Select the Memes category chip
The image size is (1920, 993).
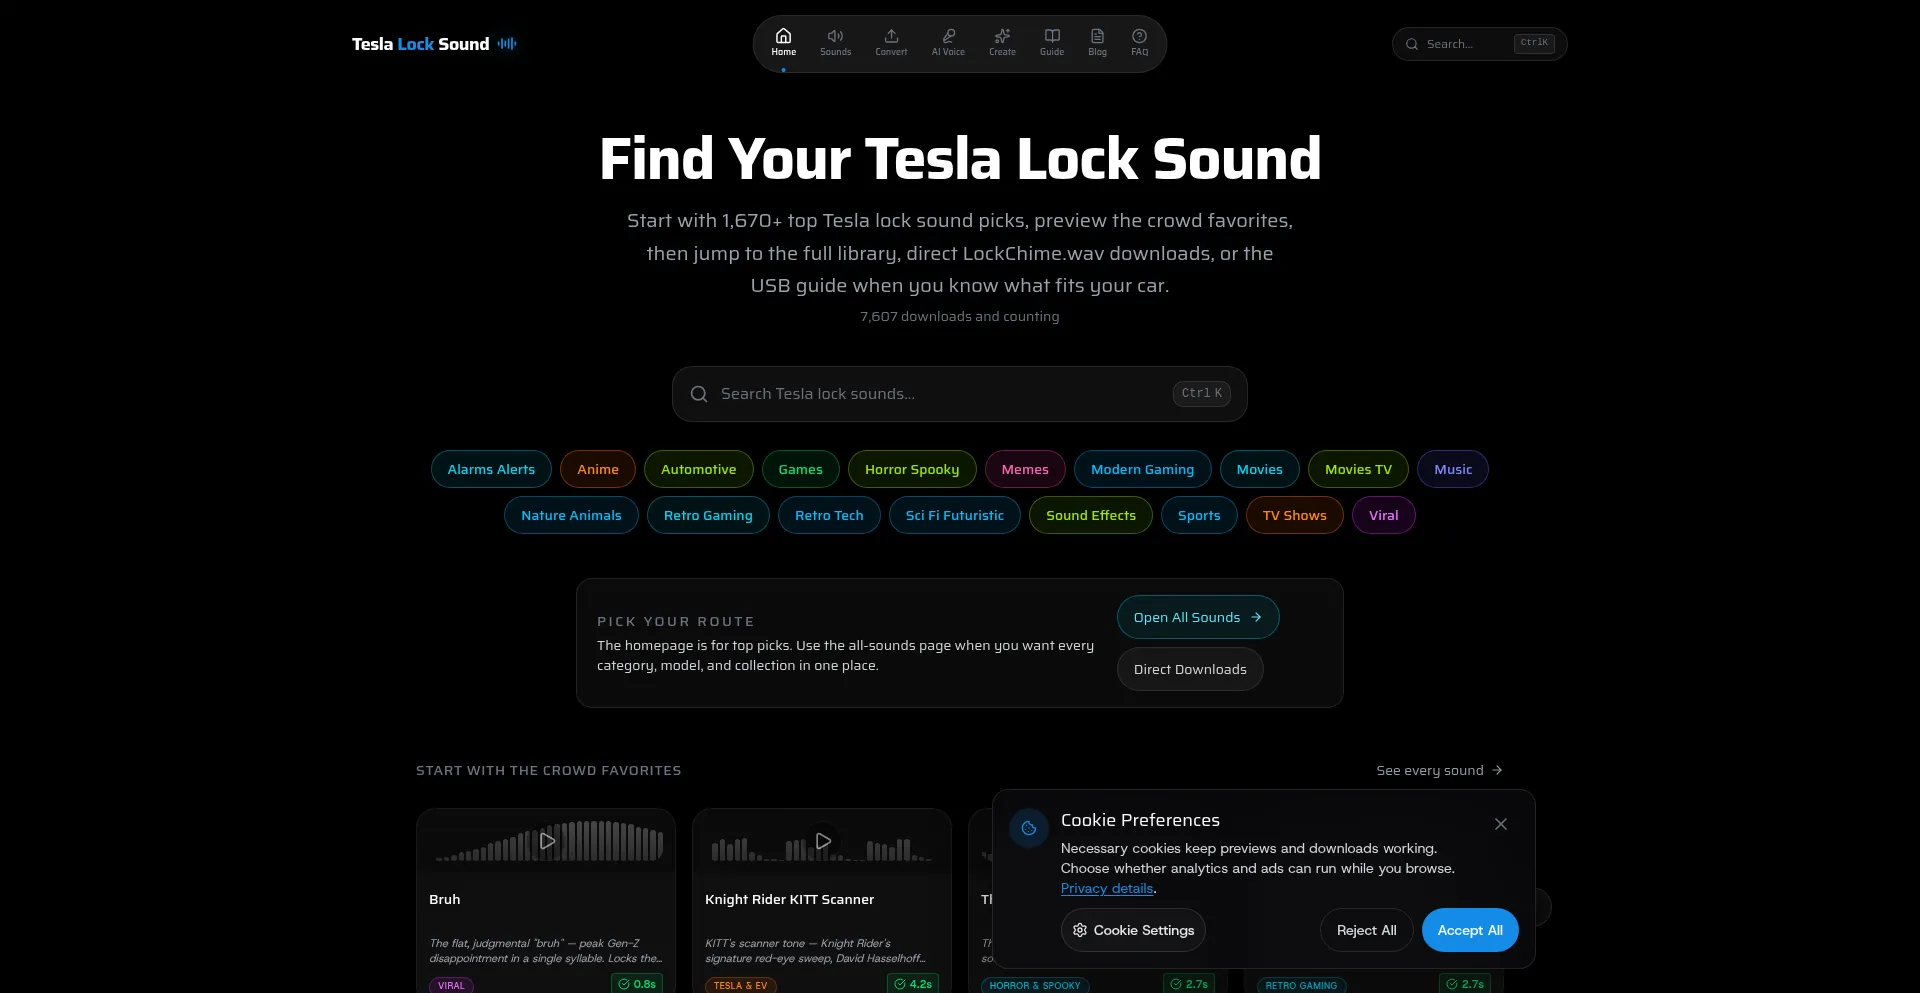point(1025,469)
